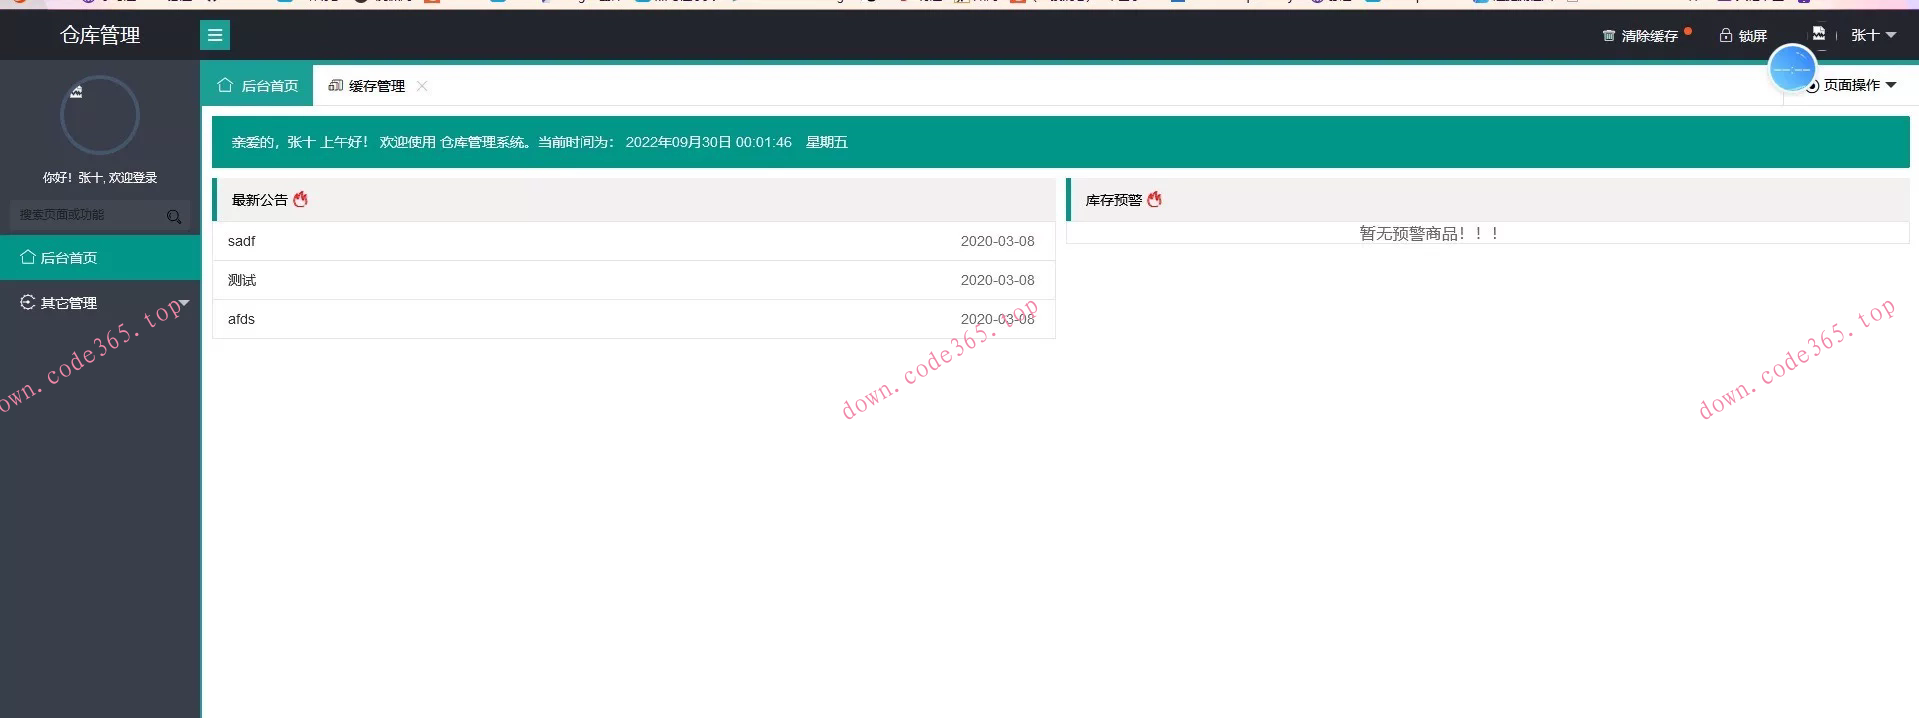
Task: Click the sidebar search magnifier icon
Action: click(x=174, y=216)
